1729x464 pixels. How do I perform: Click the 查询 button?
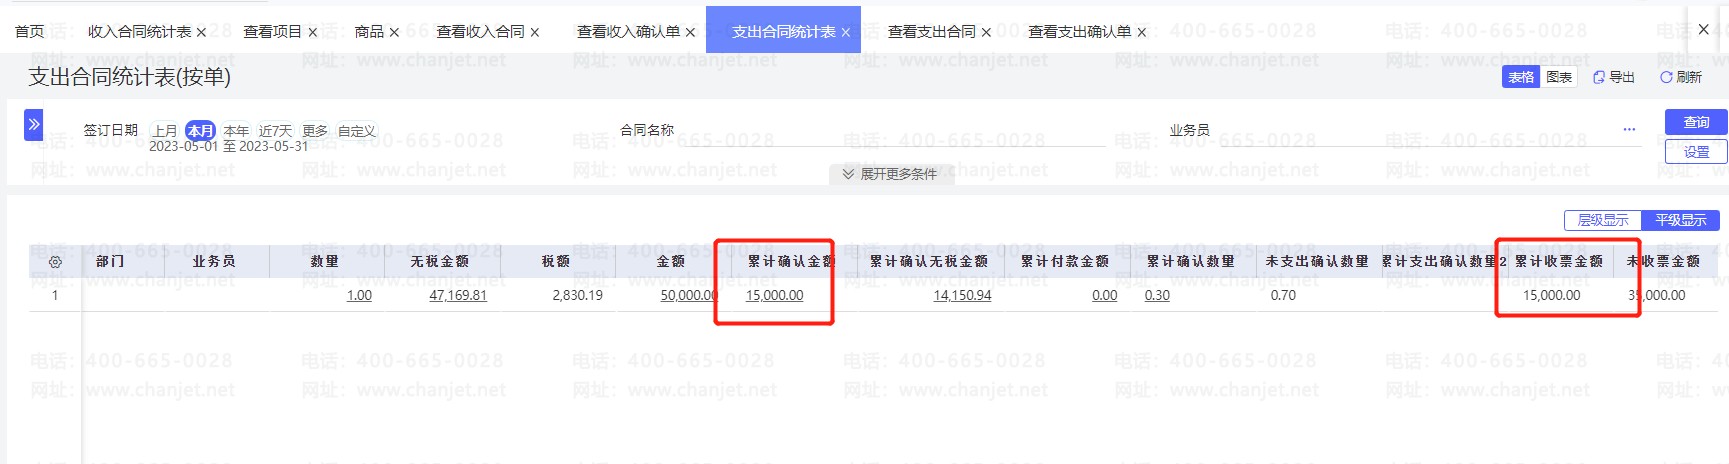[x=1696, y=122]
